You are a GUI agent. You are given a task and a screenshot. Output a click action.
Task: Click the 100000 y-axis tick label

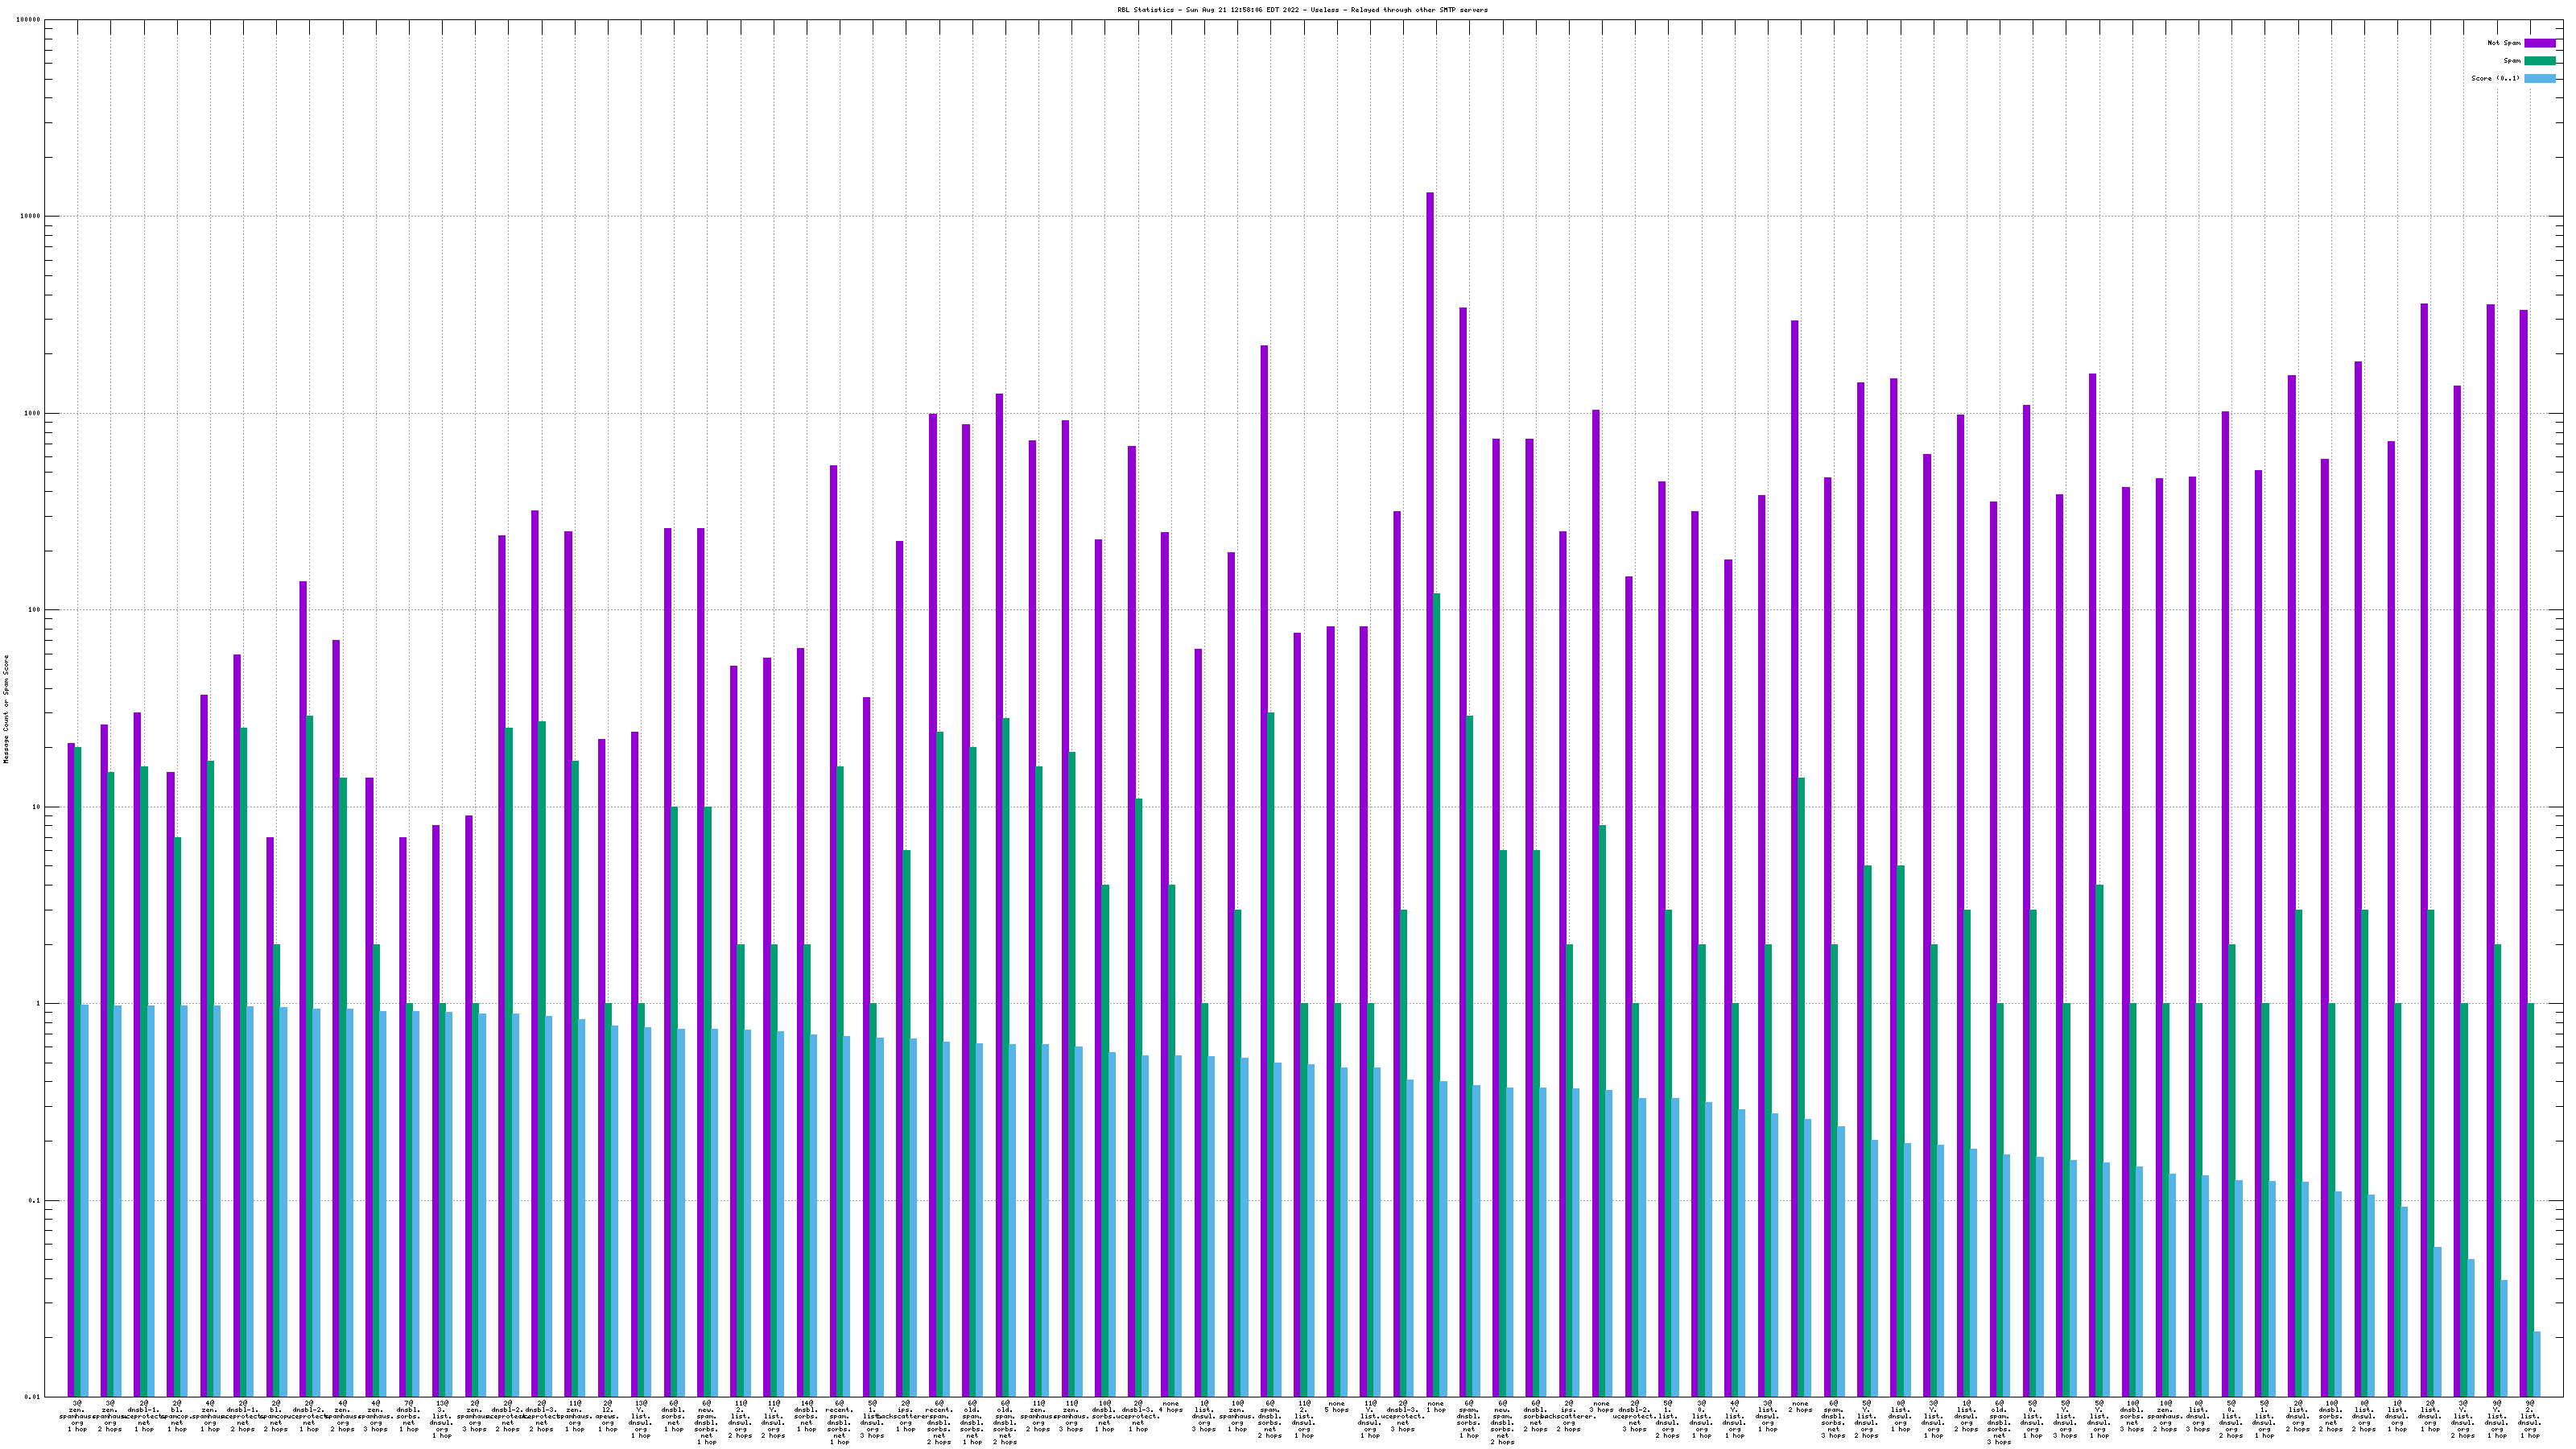coord(29,20)
